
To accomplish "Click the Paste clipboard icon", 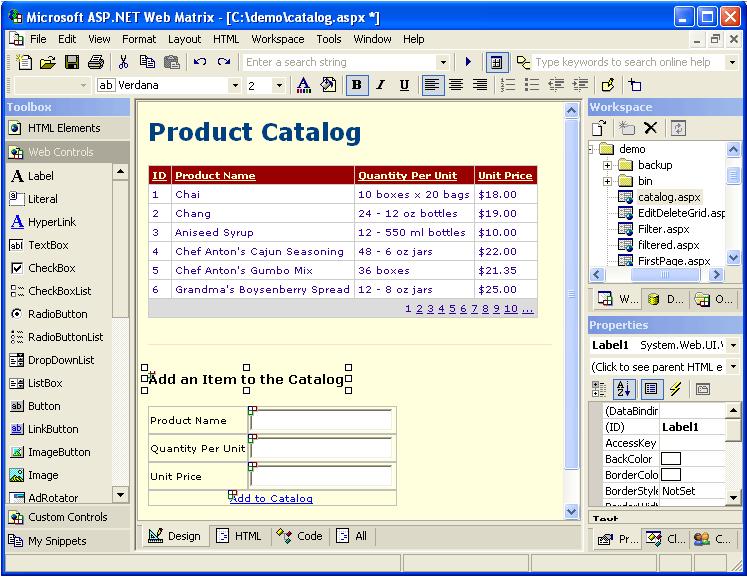I will 172,62.
